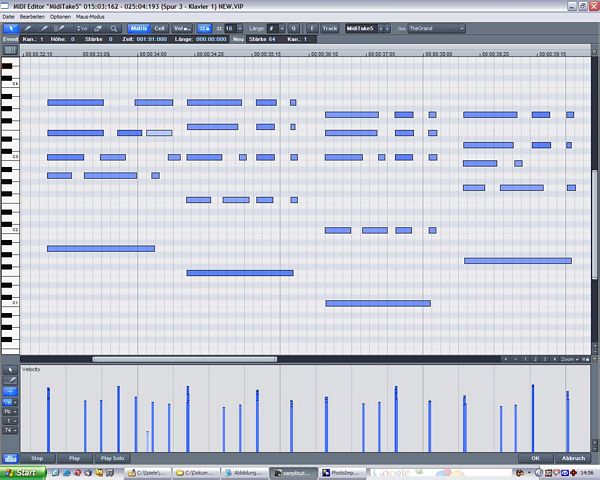The image size is (600, 480).
Task: Open the grid value 16 dropdown
Action: pos(240,29)
